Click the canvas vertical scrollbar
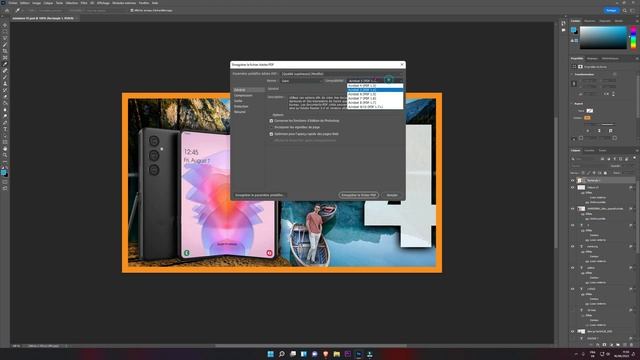The image size is (640, 360). pos(556,182)
